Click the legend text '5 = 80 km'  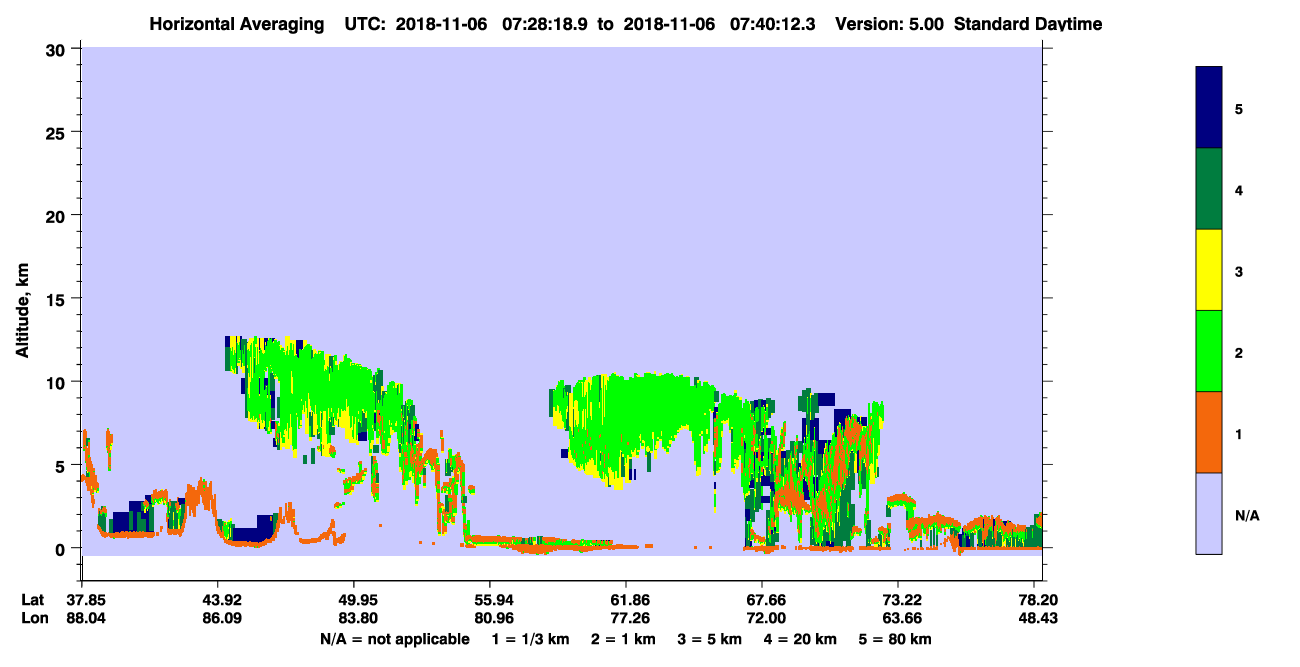pos(895,639)
